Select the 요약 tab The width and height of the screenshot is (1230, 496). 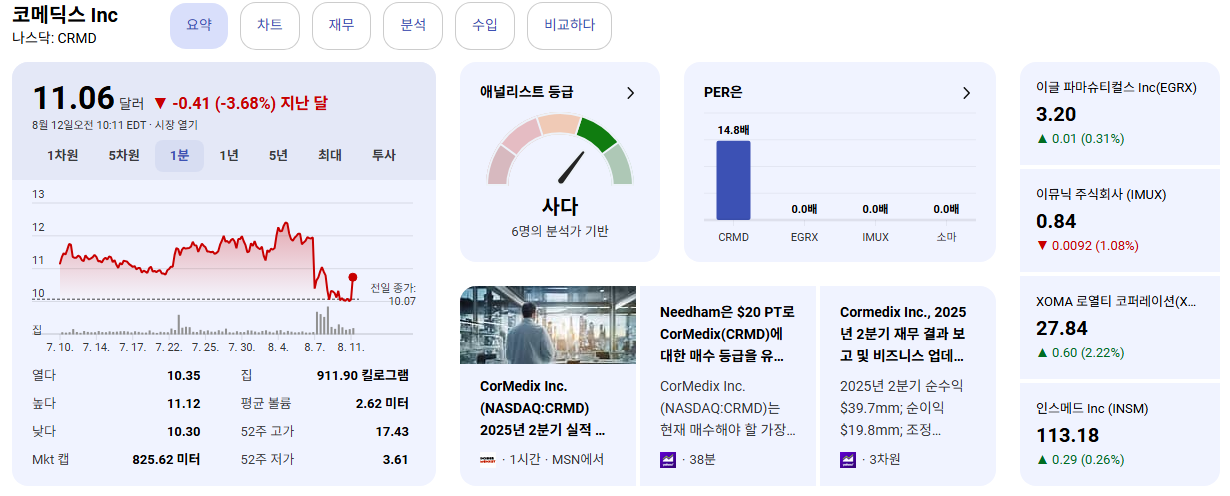[199, 26]
